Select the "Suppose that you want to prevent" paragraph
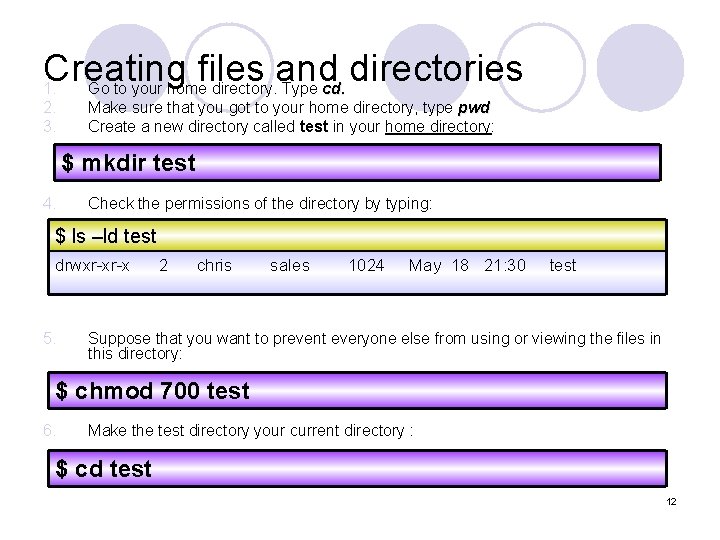 pyautogui.click(x=374, y=346)
